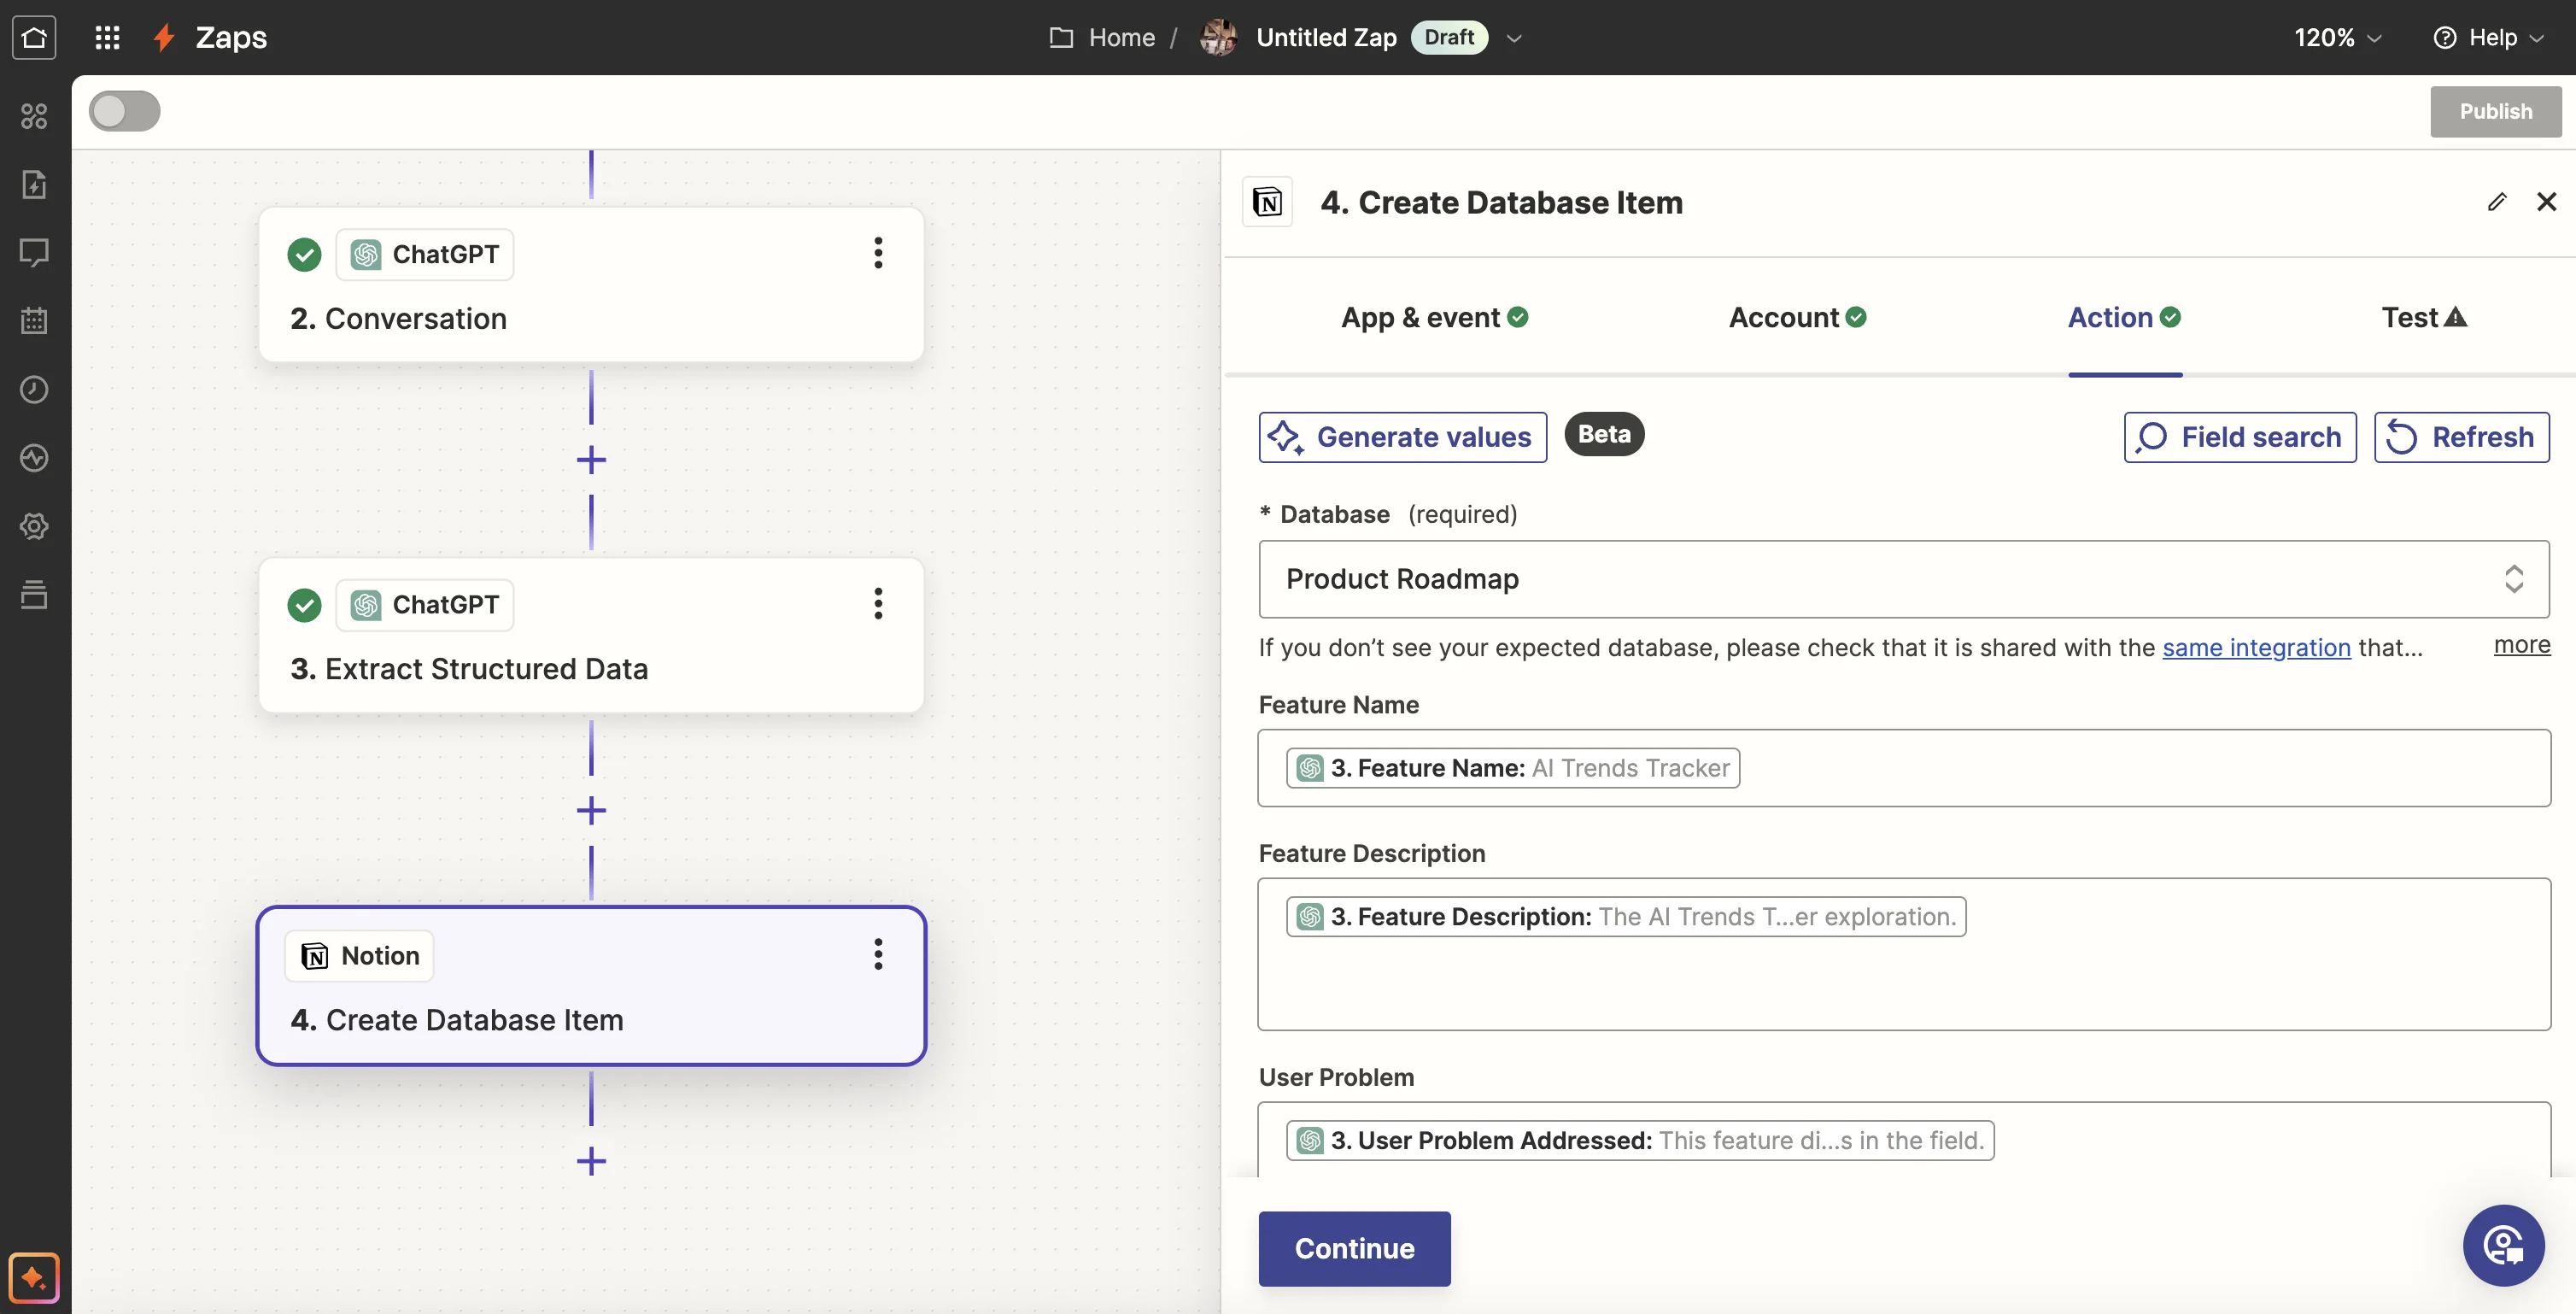Open Zap history clock icon in sidebar

point(34,389)
